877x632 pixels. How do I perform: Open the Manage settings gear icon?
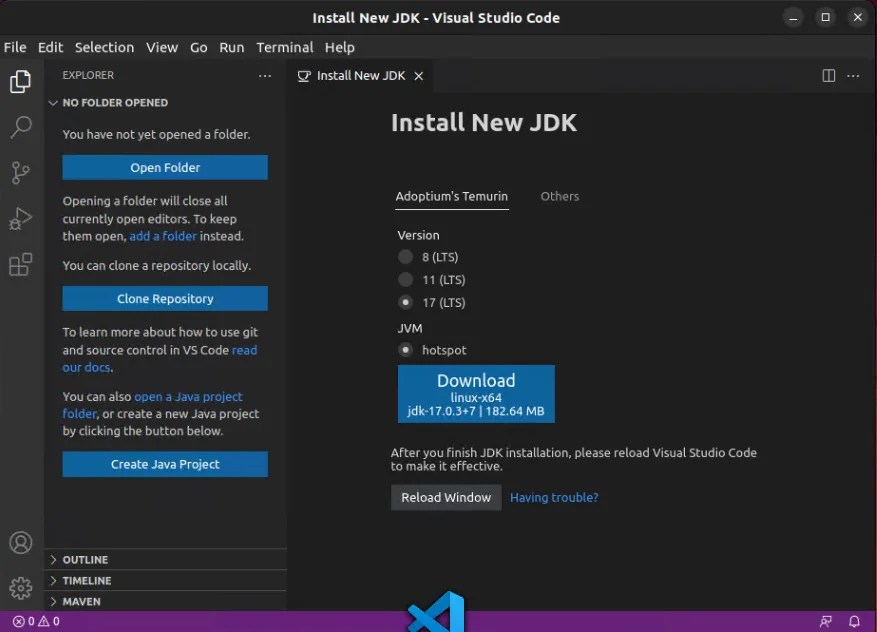pos(21,589)
